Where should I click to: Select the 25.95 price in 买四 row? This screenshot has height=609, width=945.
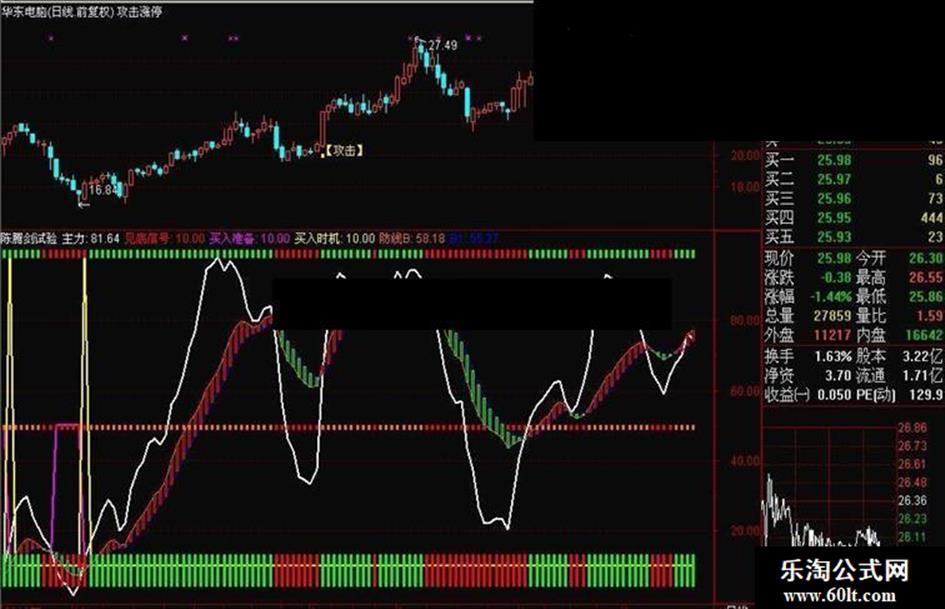[x=834, y=217]
